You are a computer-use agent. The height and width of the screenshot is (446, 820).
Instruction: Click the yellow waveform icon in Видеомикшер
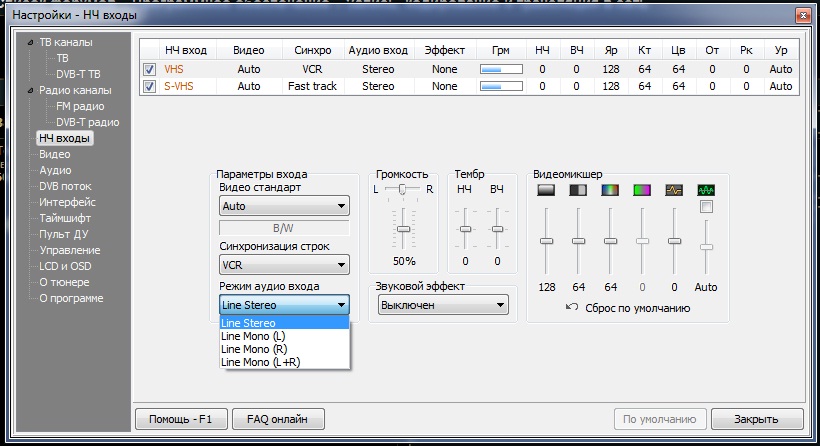pos(674,190)
